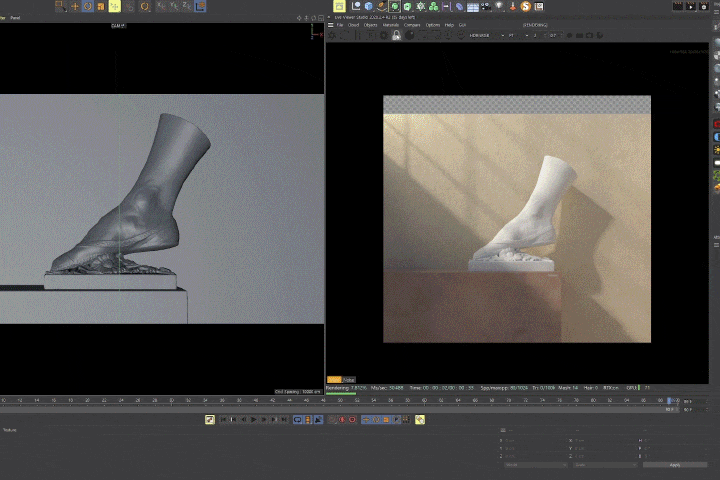Viewport: 720px width, 480px height.
Task: Click the timeline ruler to move playhead
Action: pos(300,400)
